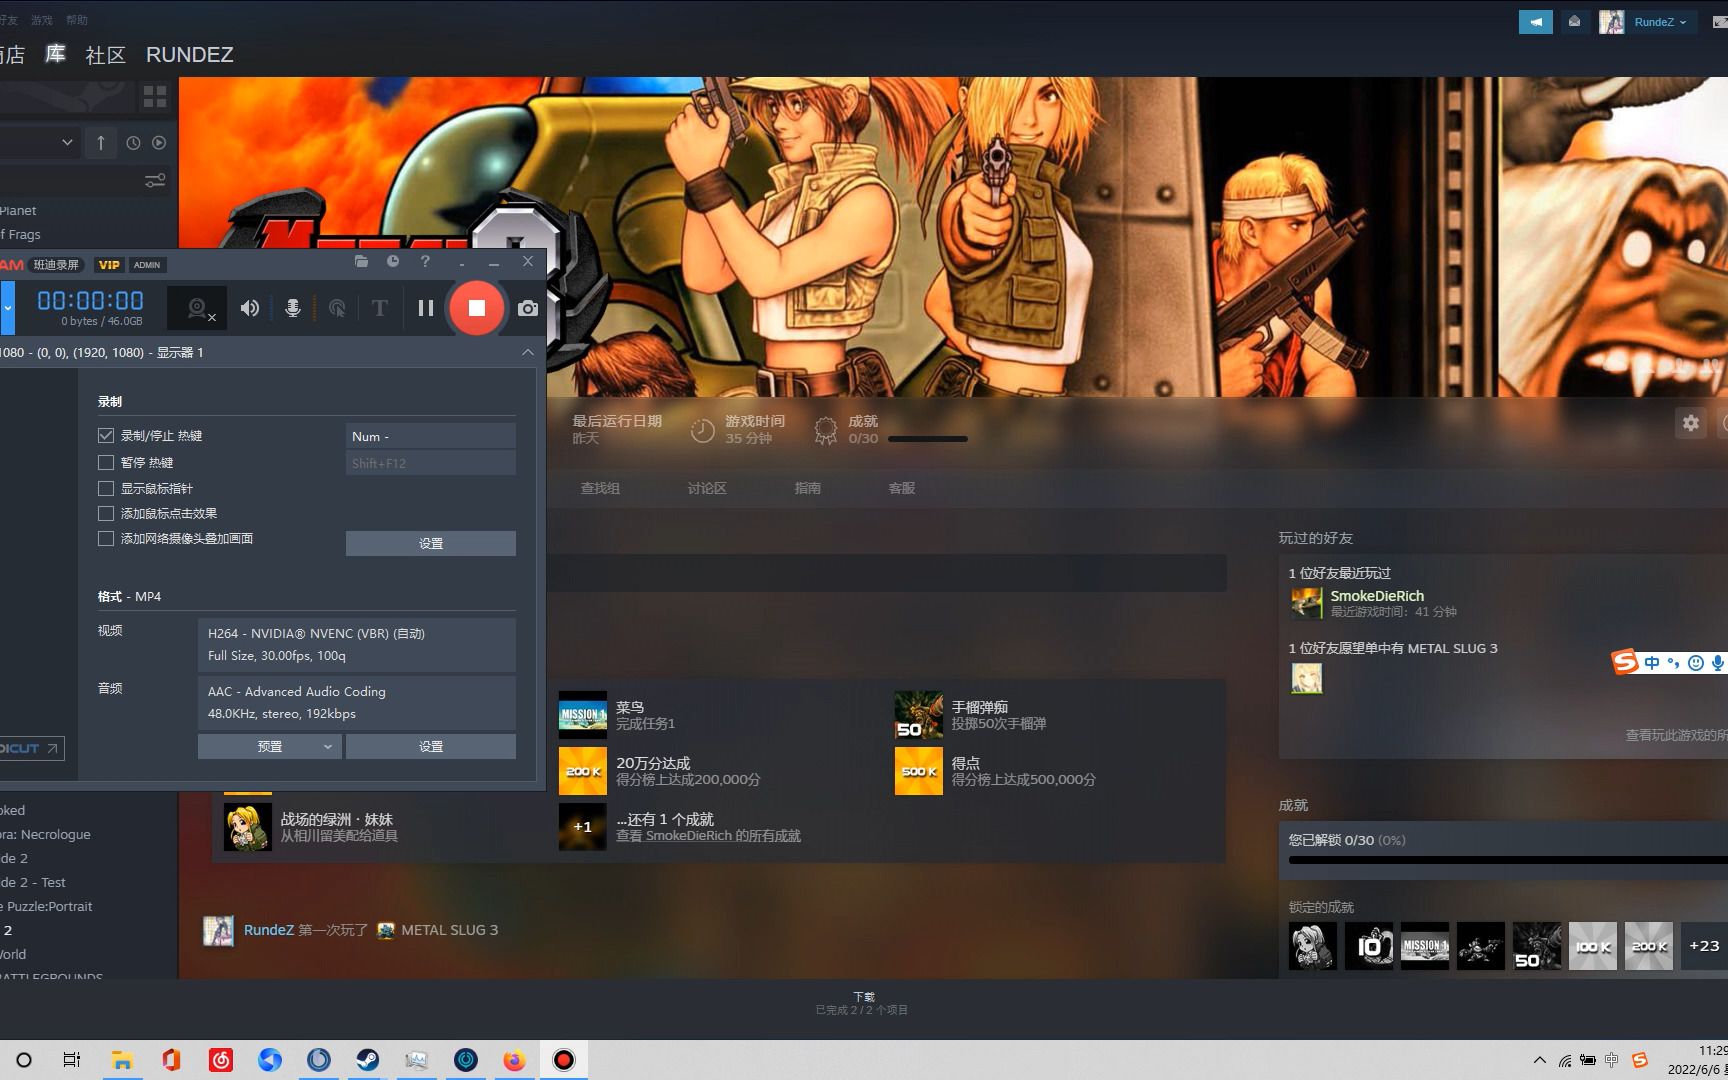Open RUNDEZ profile menu in Steam
1728x1080 pixels.
(x=190, y=55)
